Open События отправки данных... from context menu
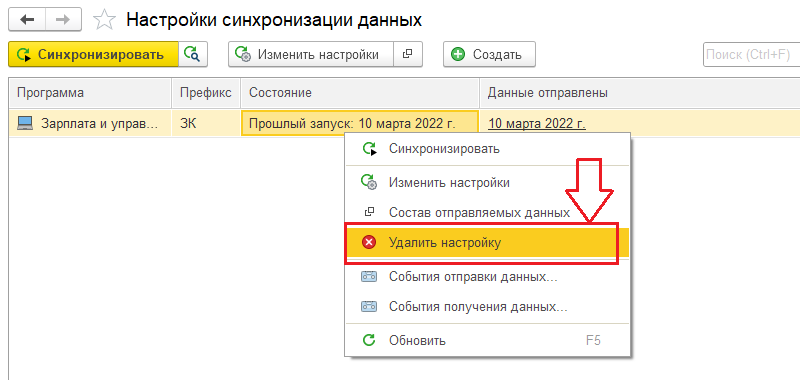 (x=488, y=276)
